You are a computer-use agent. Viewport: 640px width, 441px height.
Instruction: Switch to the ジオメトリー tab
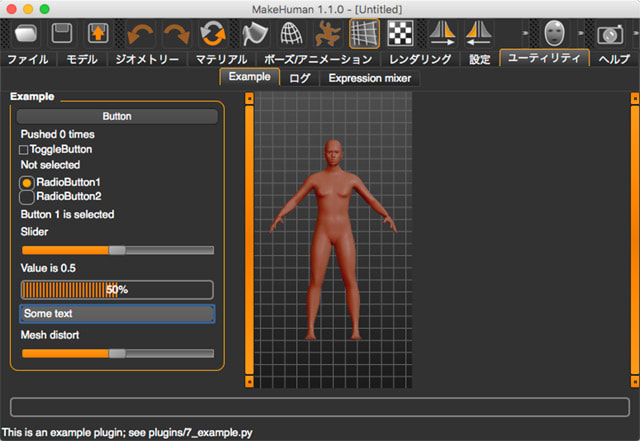[147, 59]
